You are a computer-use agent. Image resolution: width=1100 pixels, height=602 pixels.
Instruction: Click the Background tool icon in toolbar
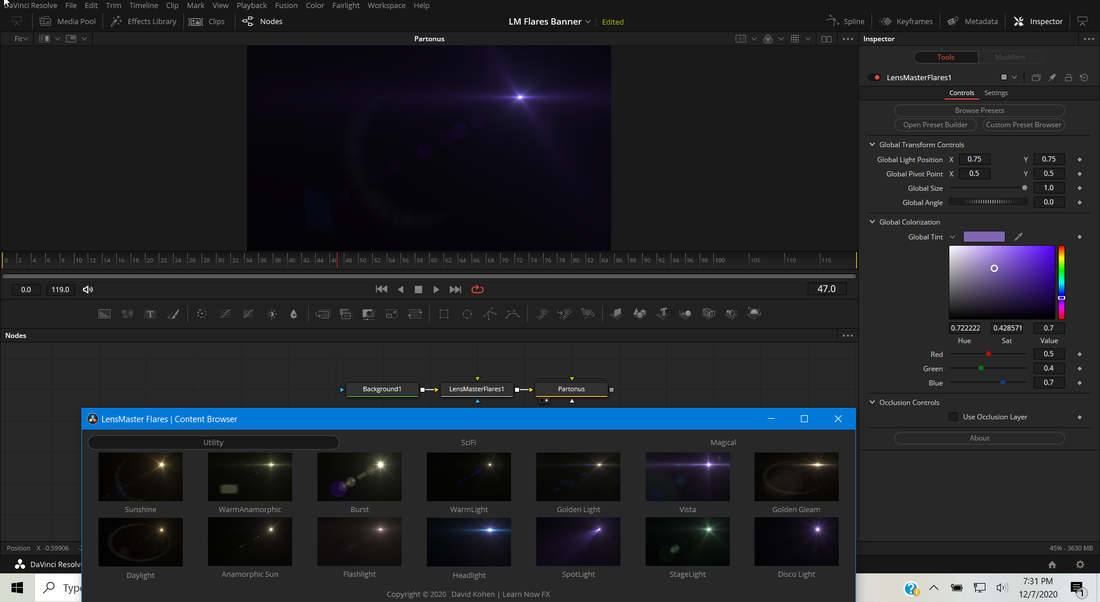pos(104,314)
